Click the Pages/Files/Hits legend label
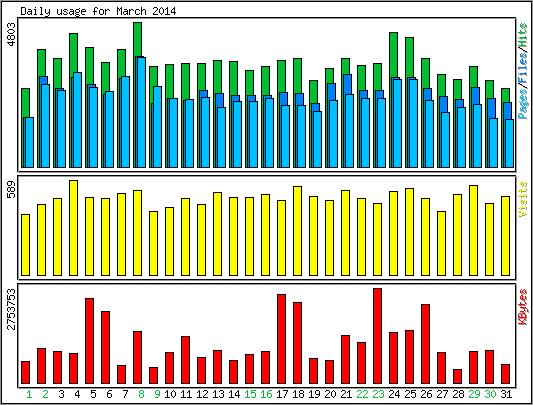Viewport: 533px width, 405px height. [523, 70]
